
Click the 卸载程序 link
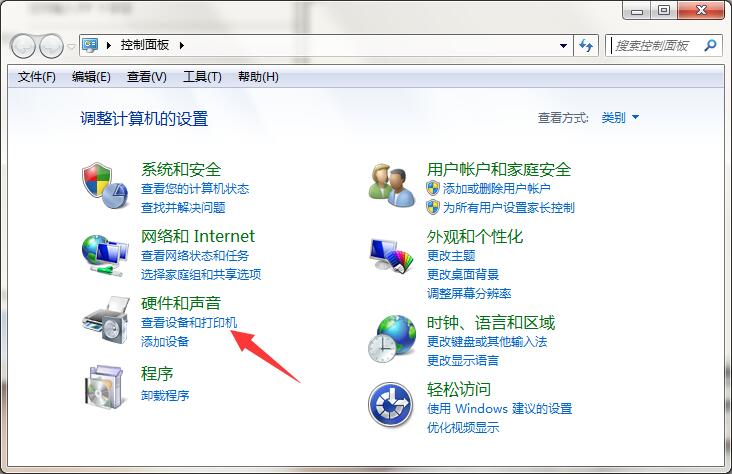[165, 396]
